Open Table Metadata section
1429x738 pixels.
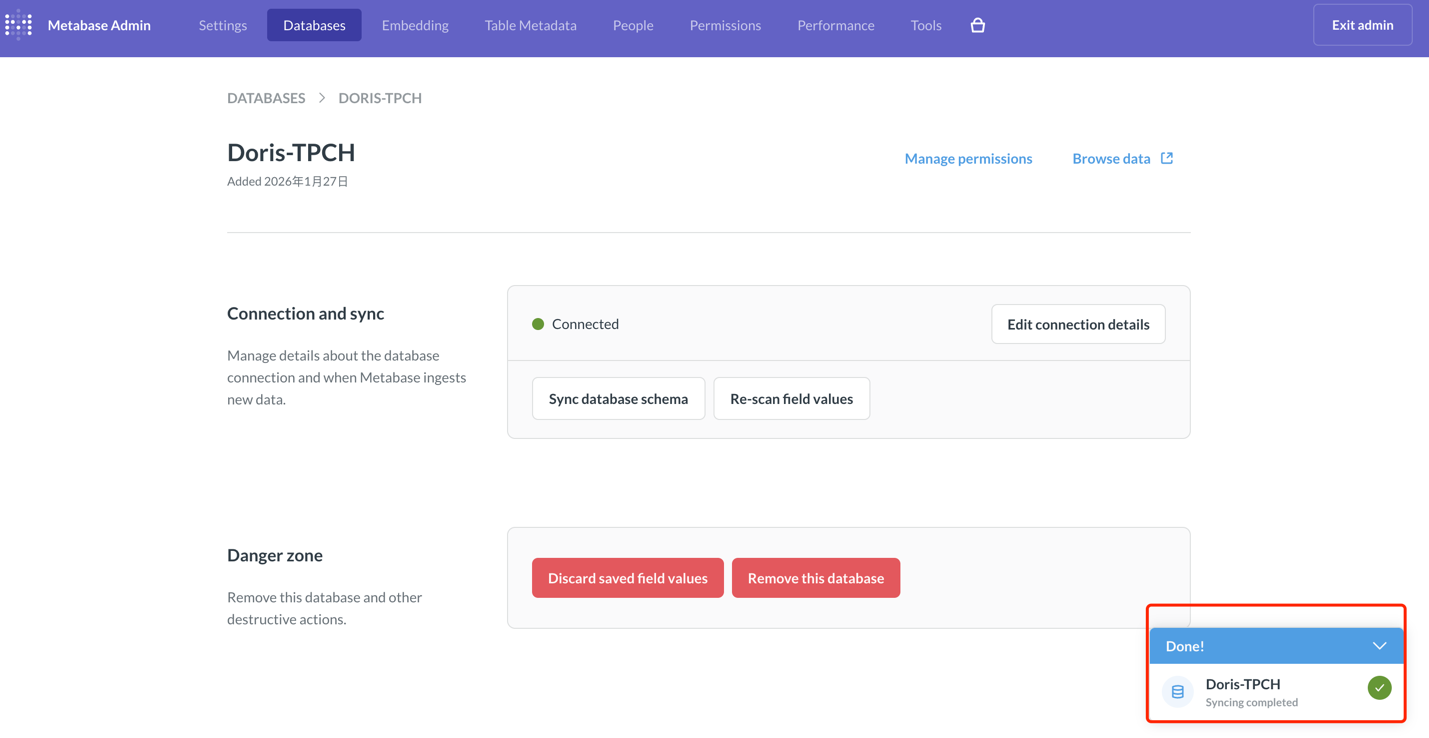(530, 25)
